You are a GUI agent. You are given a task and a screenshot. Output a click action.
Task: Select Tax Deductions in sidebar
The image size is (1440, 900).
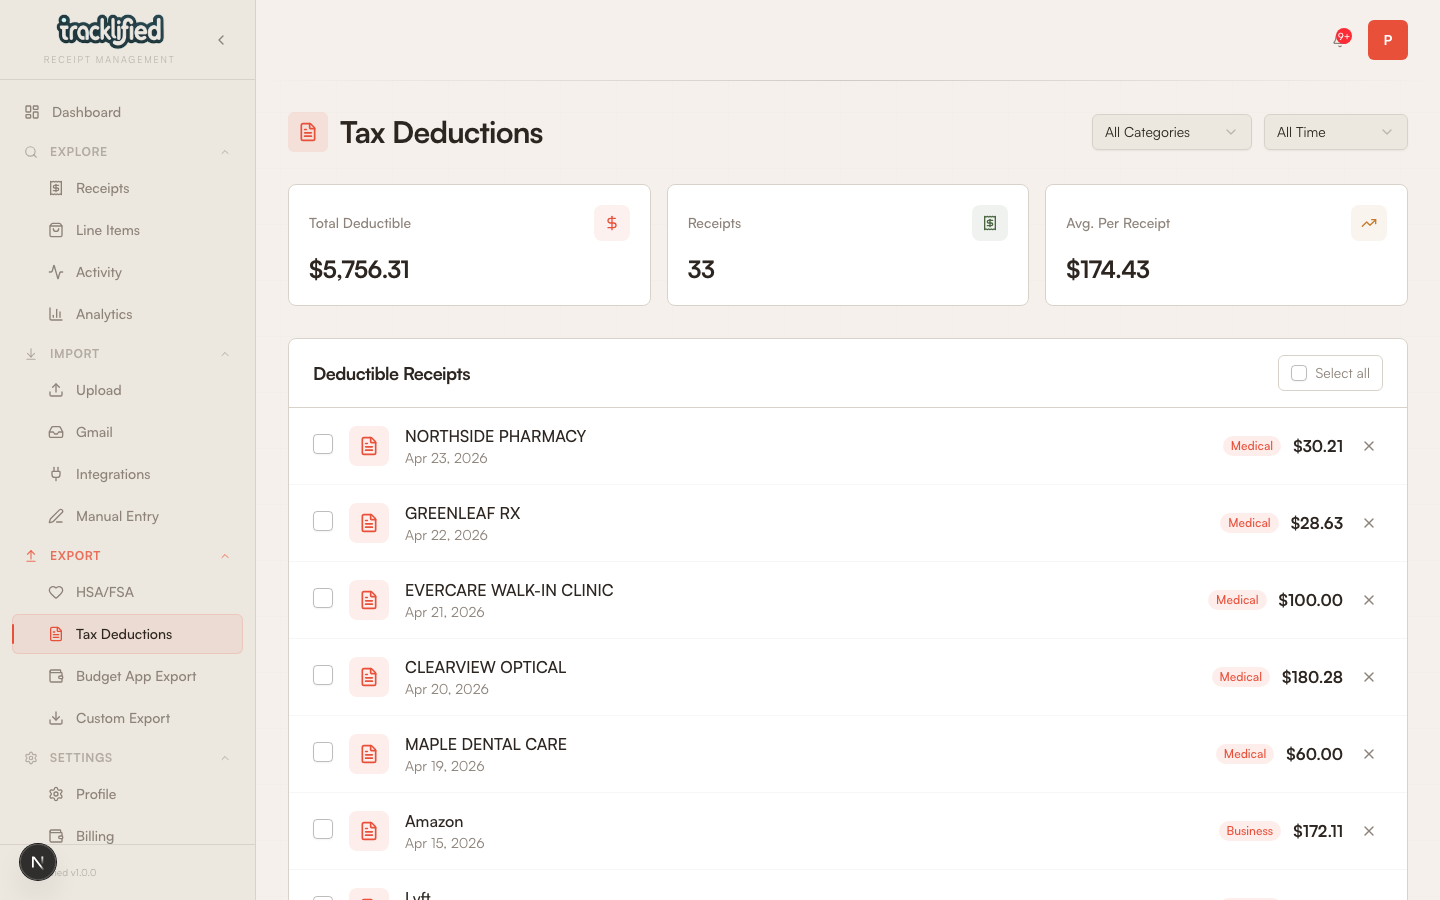127,634
